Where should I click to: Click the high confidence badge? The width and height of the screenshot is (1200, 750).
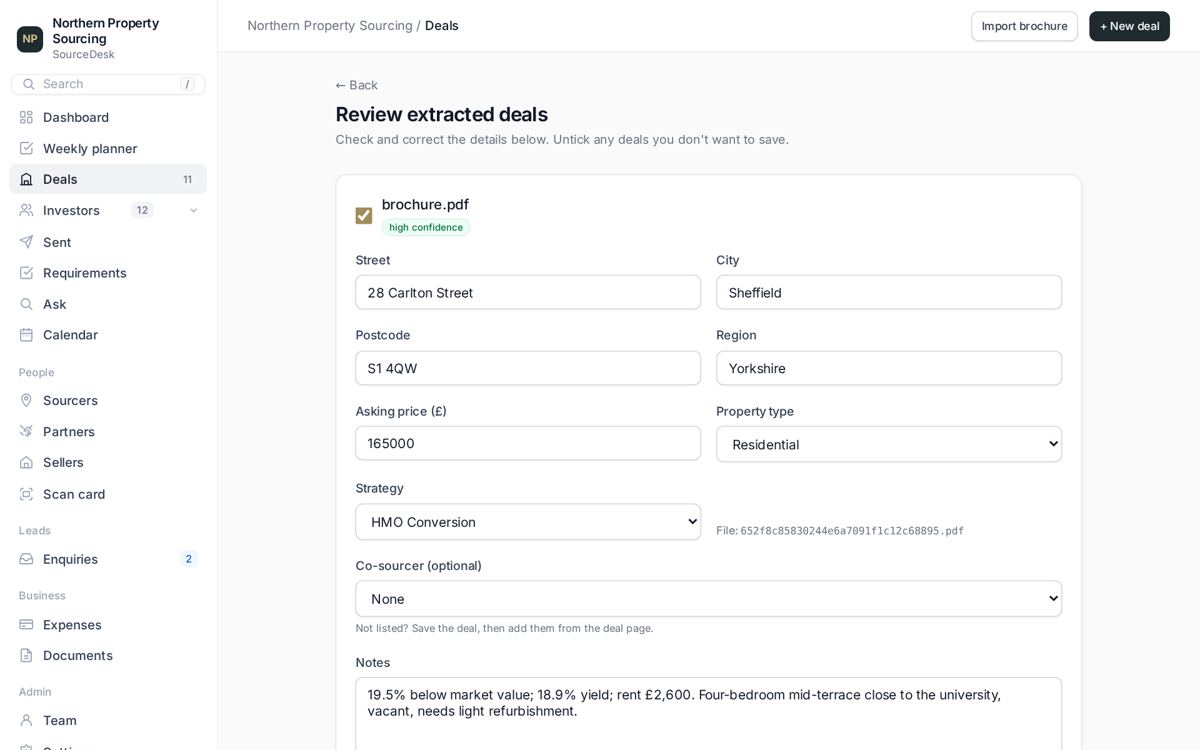click(426, 227)
